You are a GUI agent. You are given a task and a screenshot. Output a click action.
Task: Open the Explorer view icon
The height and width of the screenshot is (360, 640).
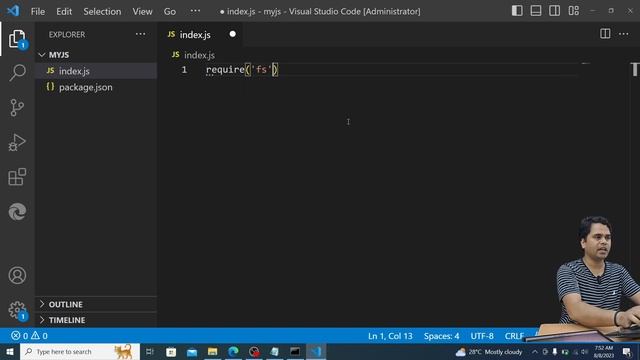17,39
